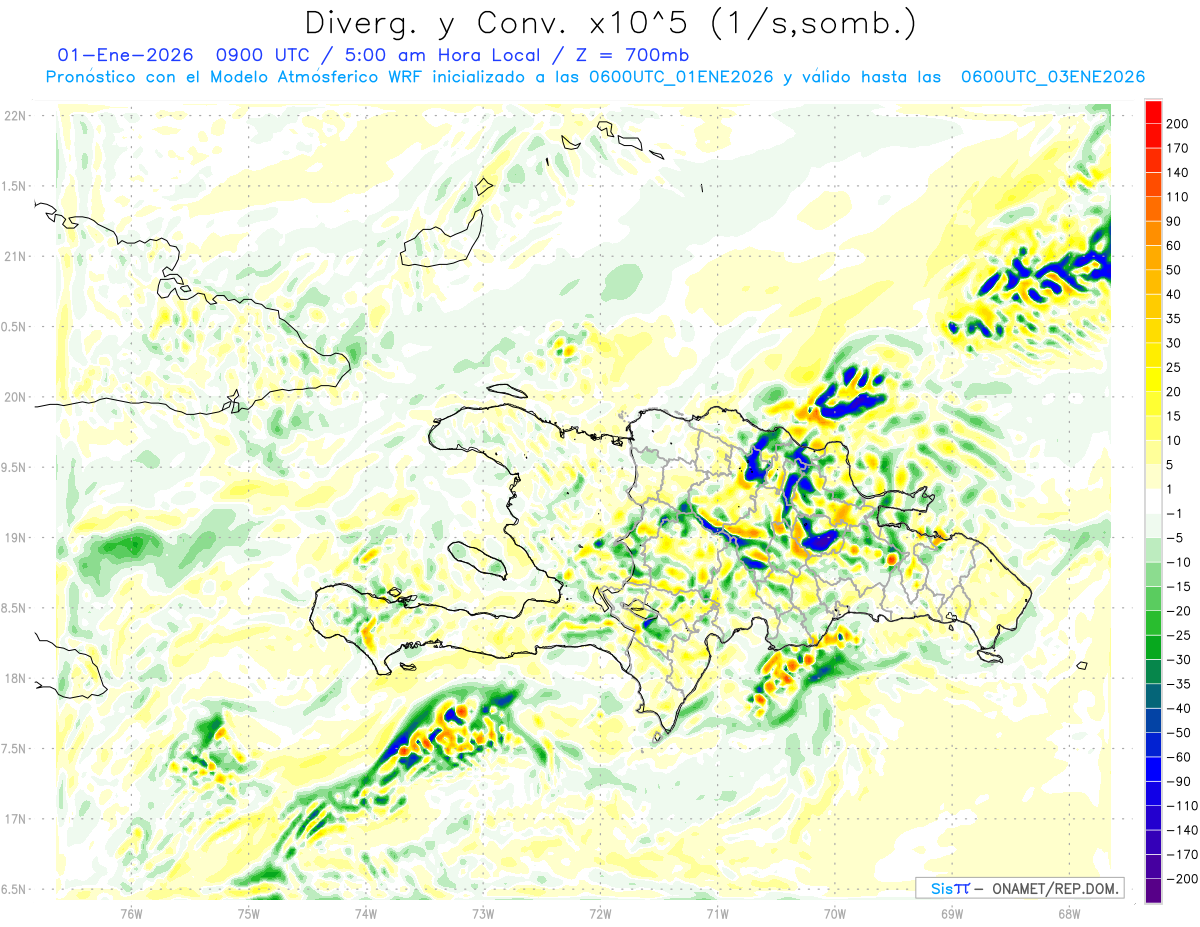Click the '22N' latitude label
1200x927 pixels.
(x=15, y=116)
